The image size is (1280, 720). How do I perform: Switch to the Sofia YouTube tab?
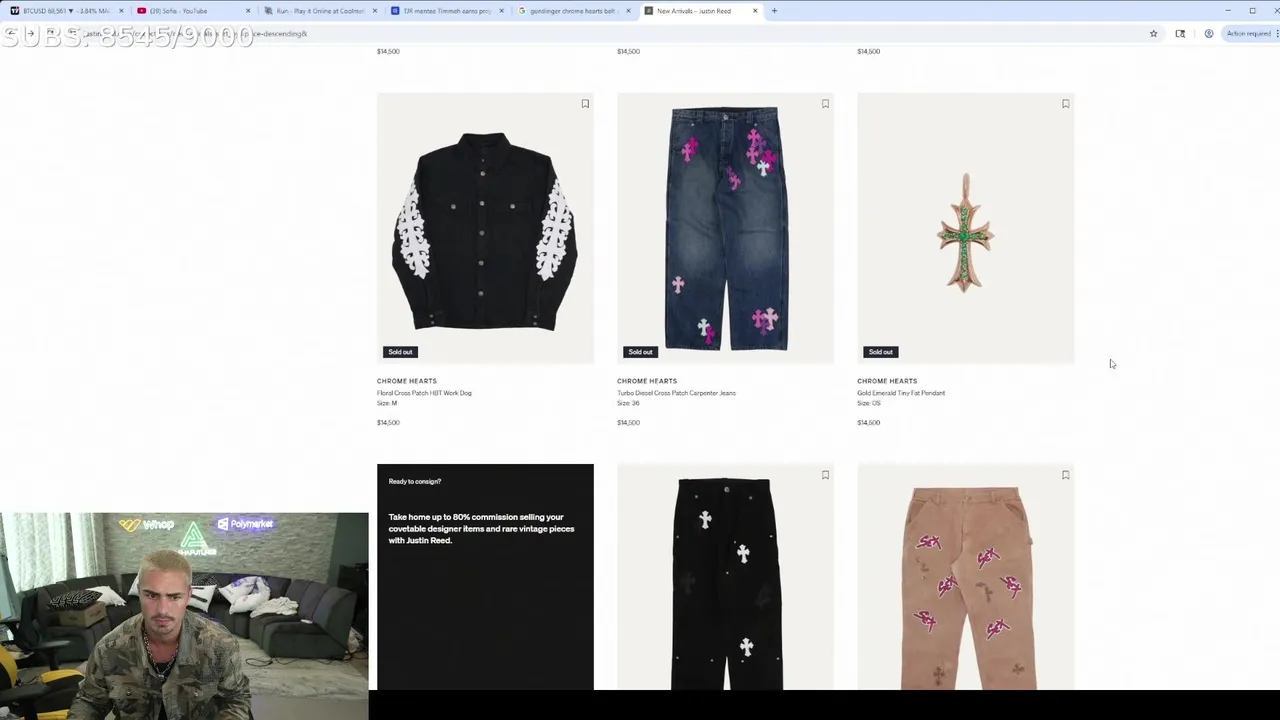tap(192, 11)
